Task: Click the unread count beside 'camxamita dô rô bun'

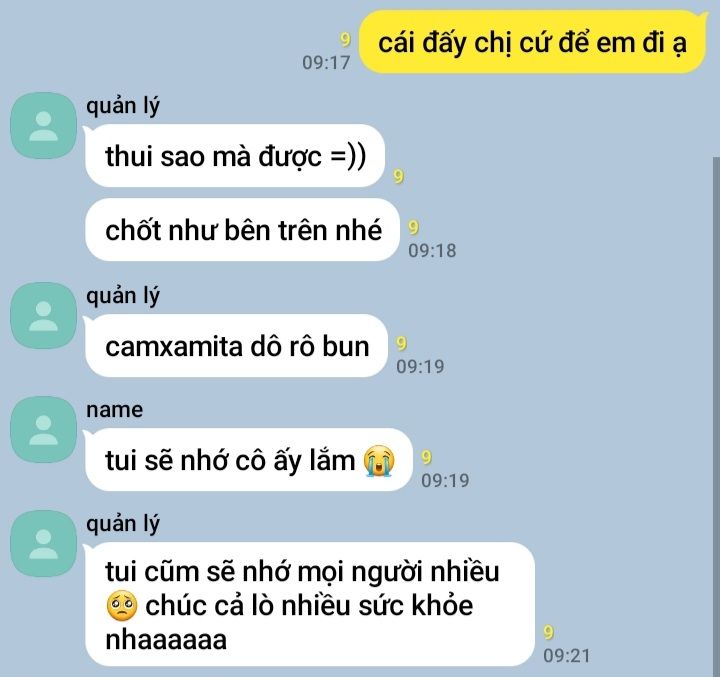Action: (x=401, y=343)
